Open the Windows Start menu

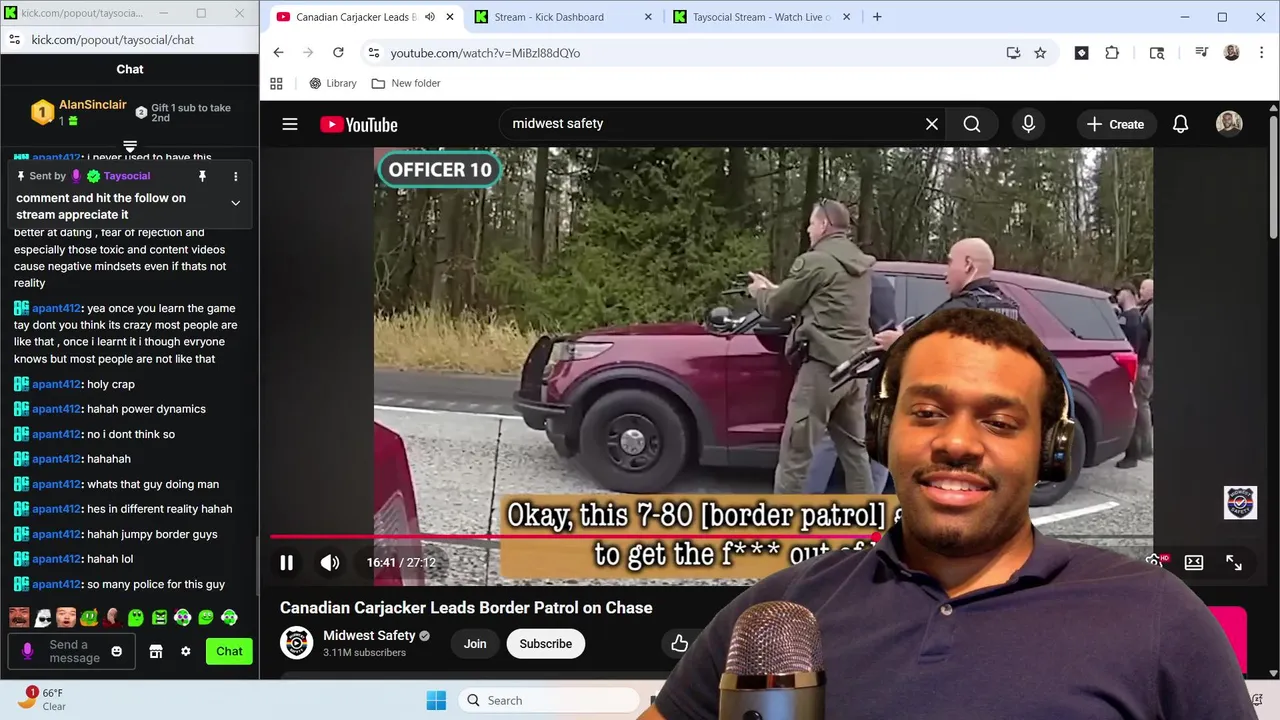pyautogui.click(x=437, y=700)
